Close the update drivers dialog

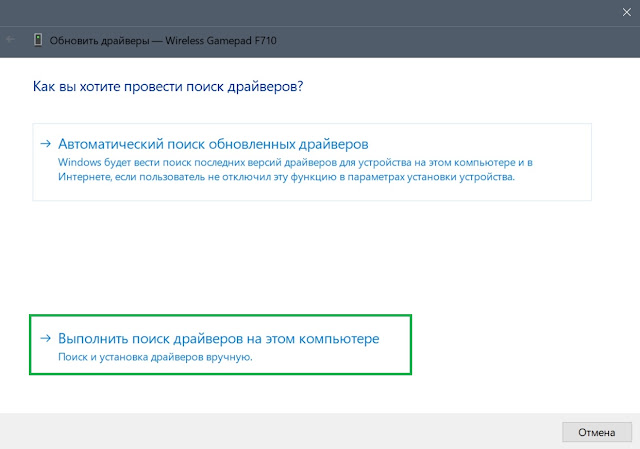click(627, 12)
